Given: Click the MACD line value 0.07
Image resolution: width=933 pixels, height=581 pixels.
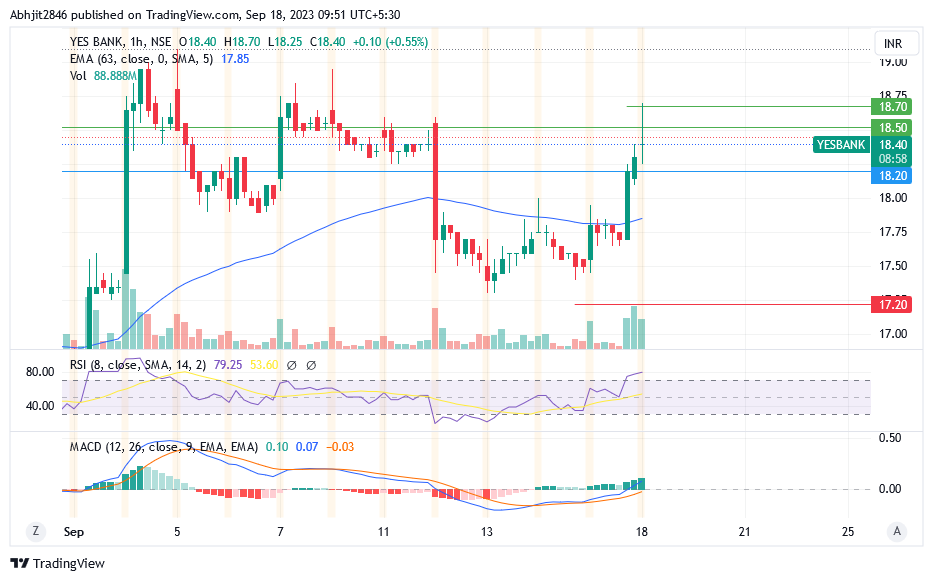Looking at the screenshot, I should 307,446.
